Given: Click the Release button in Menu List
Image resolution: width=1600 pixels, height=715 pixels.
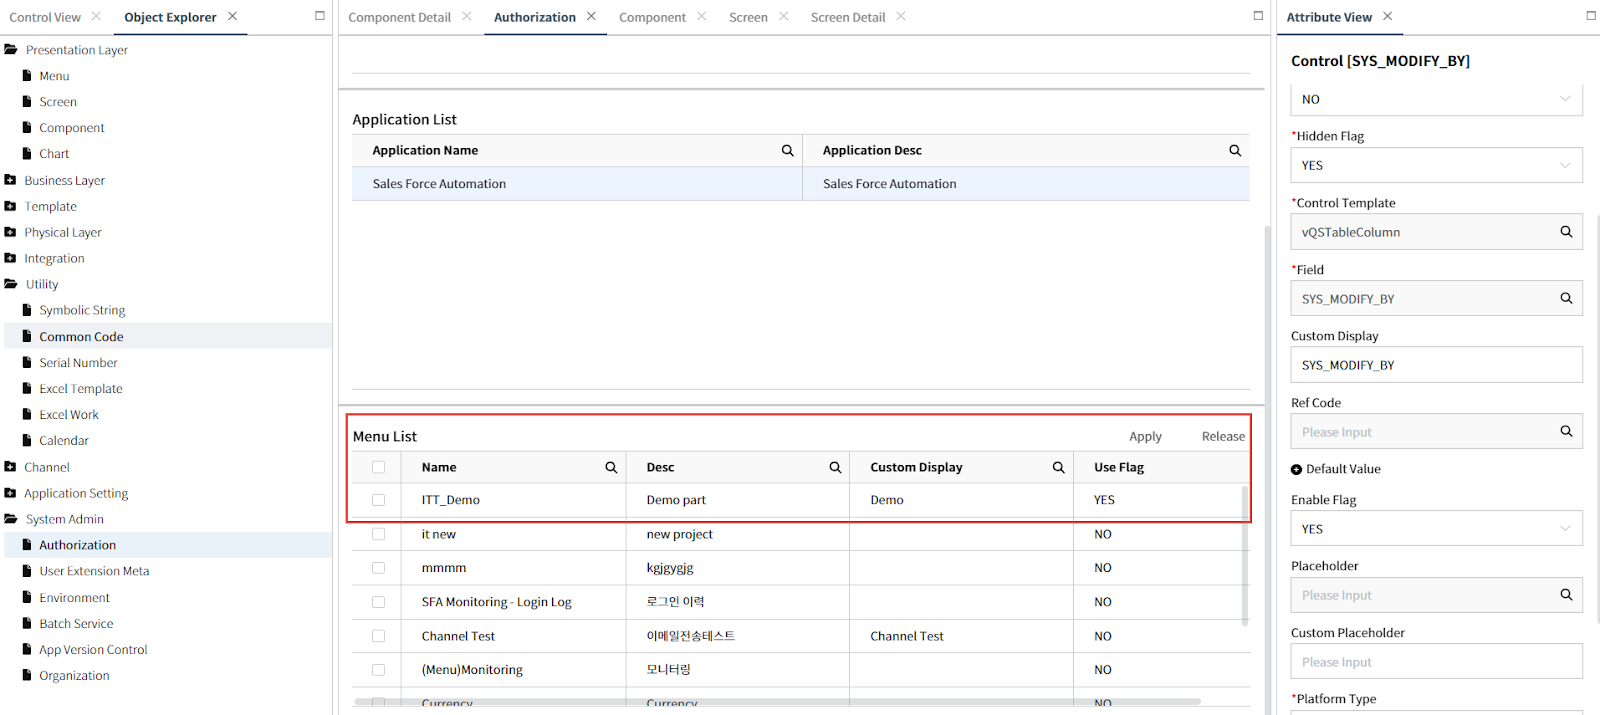Looking at the screenshot, I should [1223, 437].
